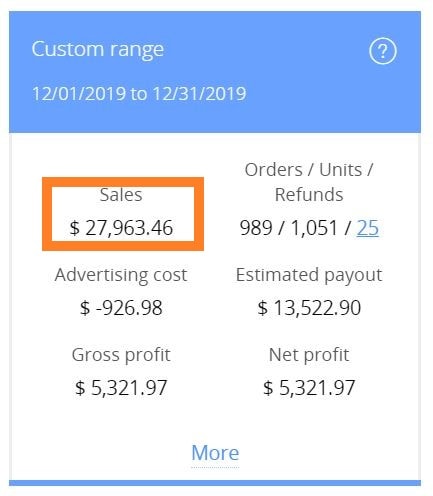Click the blue card header area

pyautogui.click(x=215, y=72)
